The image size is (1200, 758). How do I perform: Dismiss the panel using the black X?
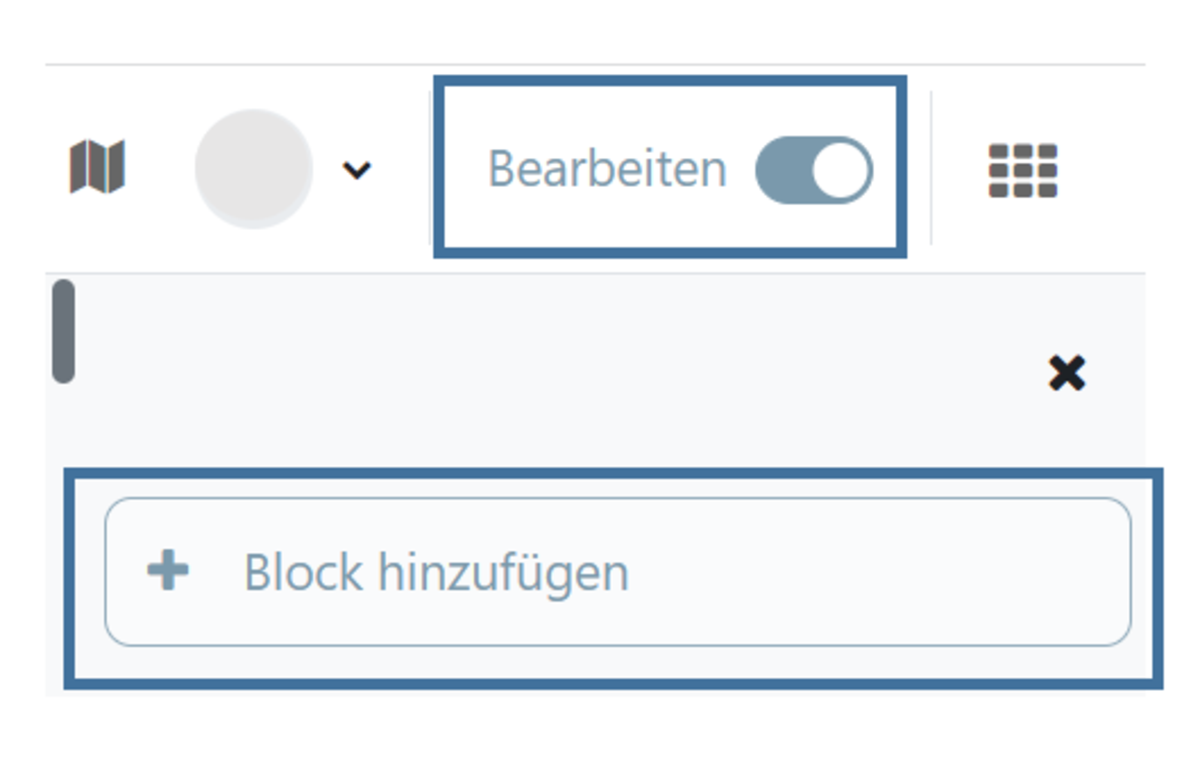pyautogui.click(x=1066, y=373)
